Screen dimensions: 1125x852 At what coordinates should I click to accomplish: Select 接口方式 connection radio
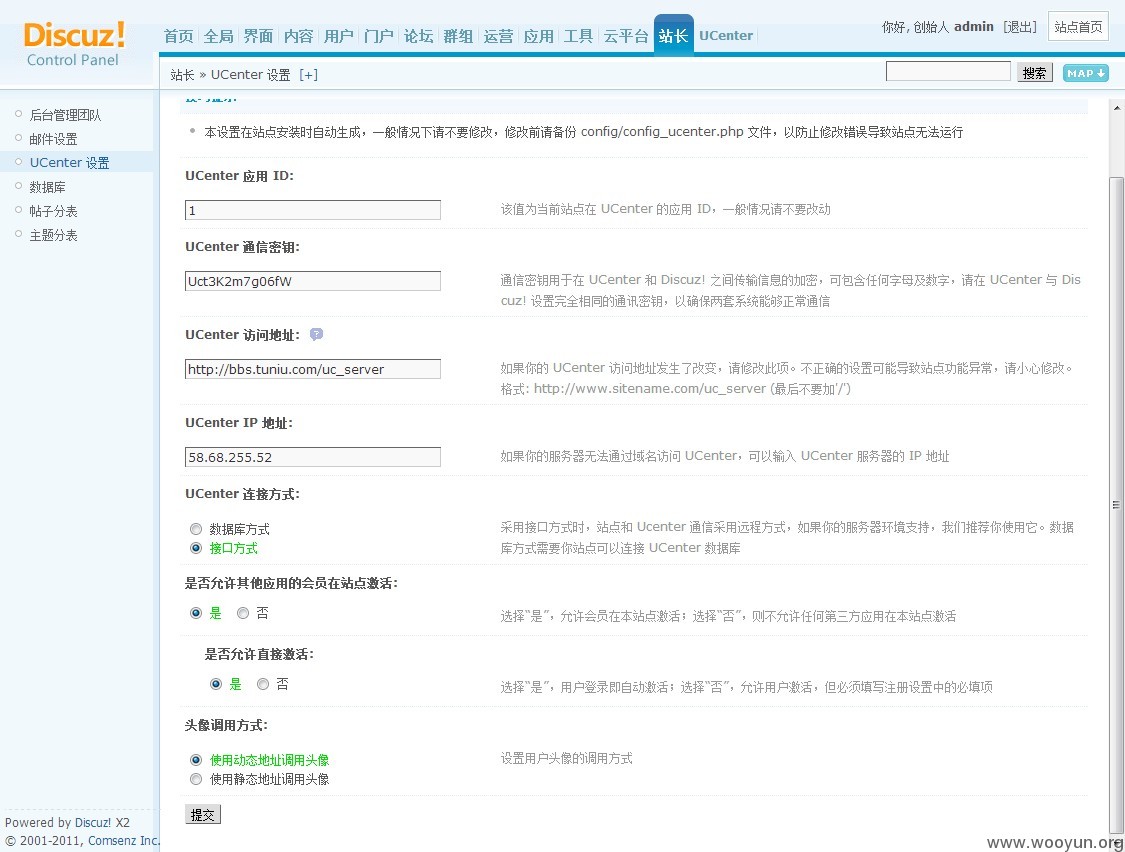[x=196, y=548]
